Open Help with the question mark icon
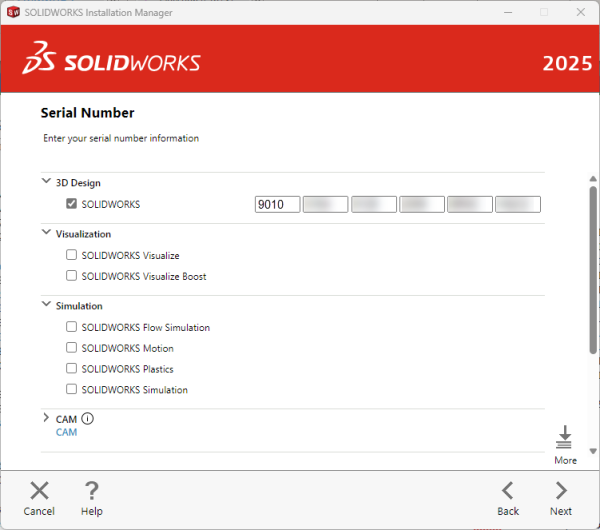Viewport: 600px width, 530px height. 91,490
